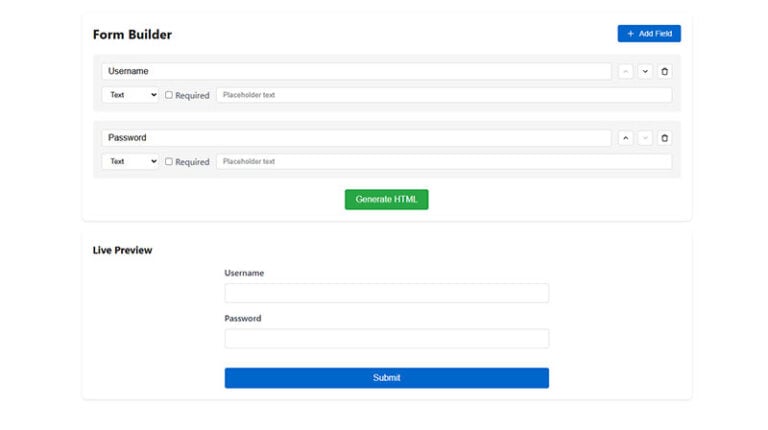Edit the Username label text box

point(357,71)
